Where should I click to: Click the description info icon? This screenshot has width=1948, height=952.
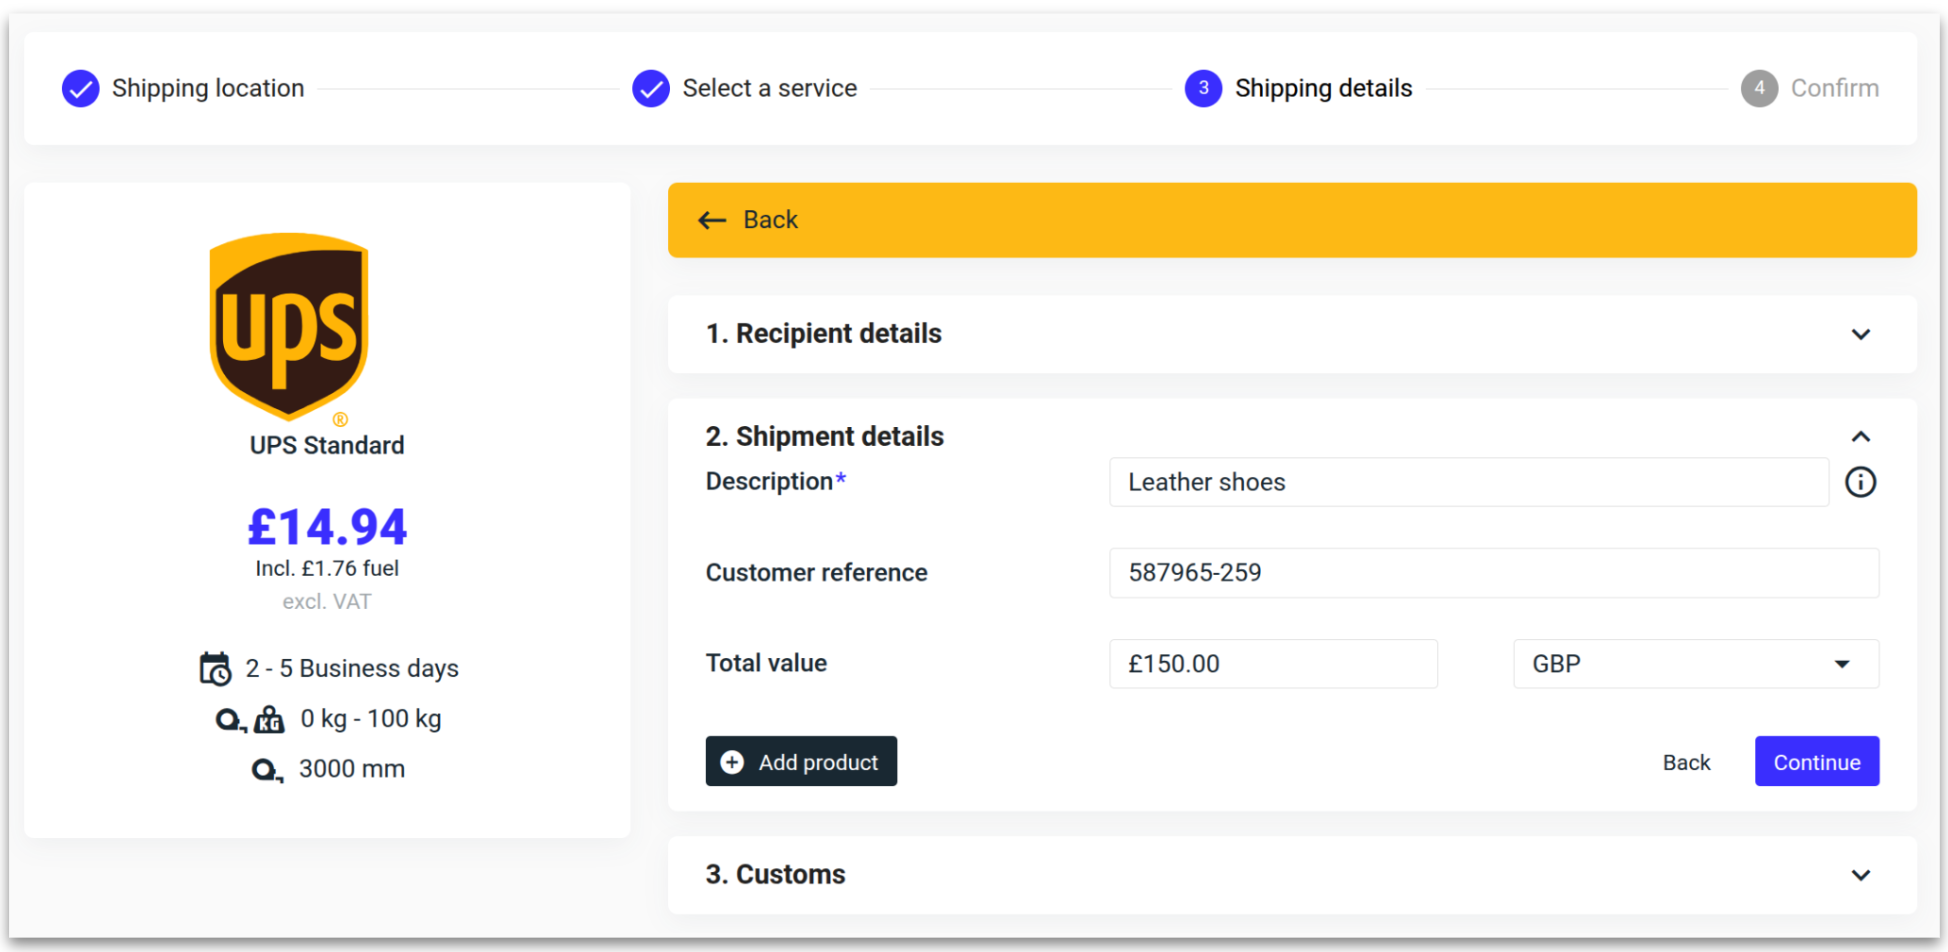tap(1860, 482)
